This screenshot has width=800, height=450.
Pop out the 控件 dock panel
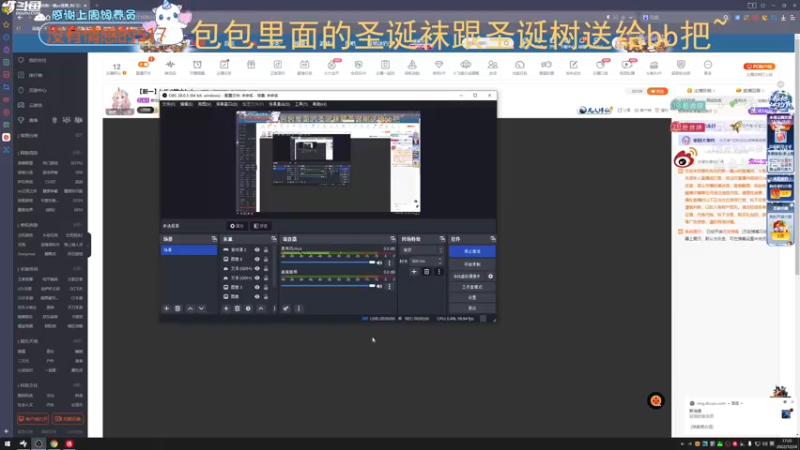(493, 239)
